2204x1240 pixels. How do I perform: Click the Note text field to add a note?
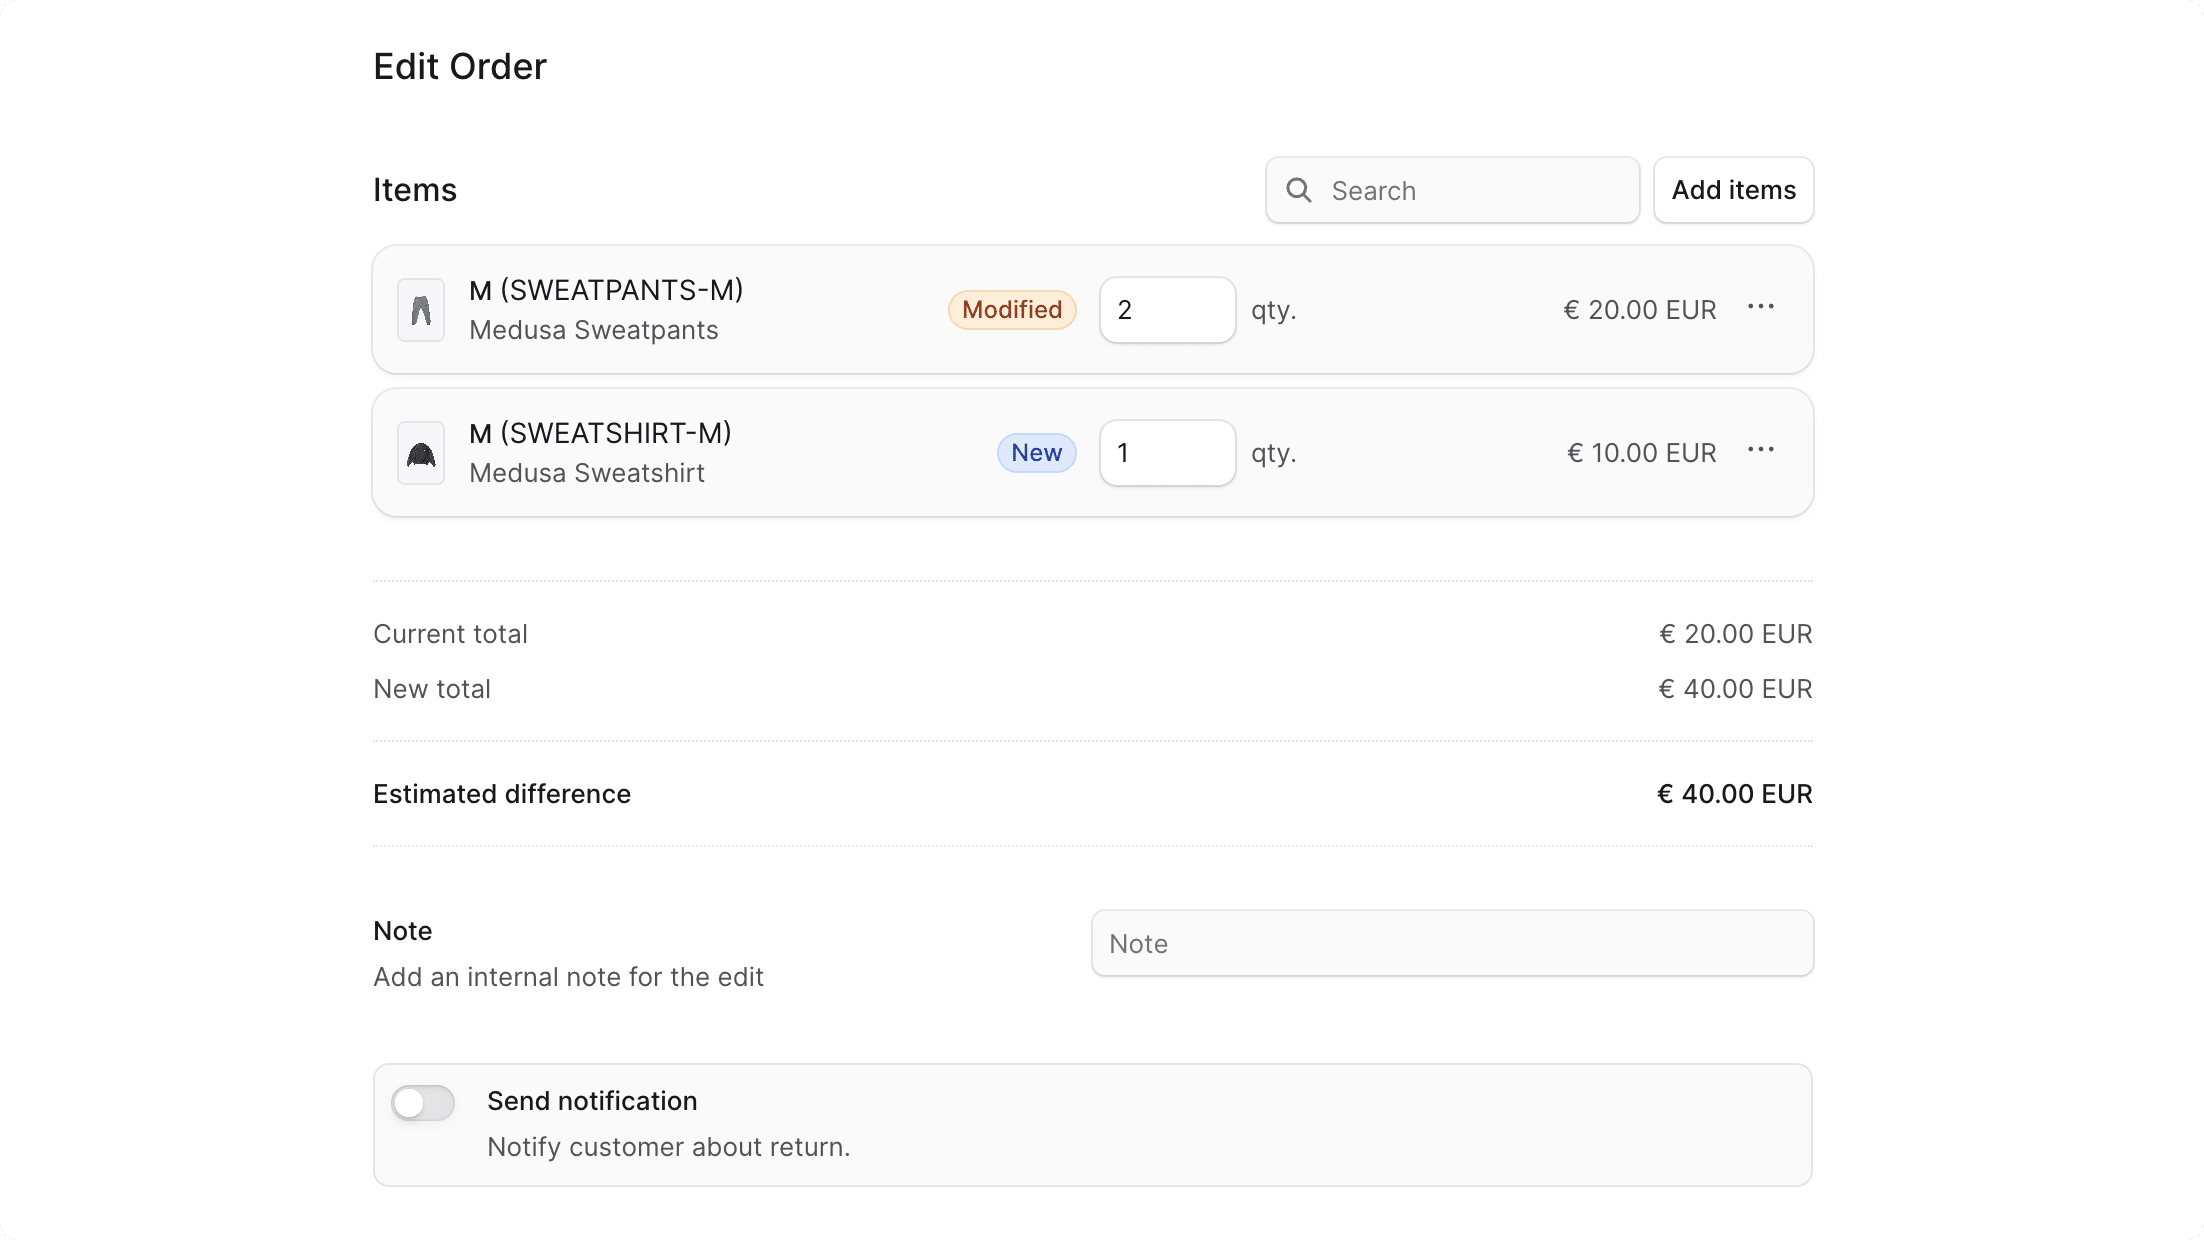(1451, 942)
